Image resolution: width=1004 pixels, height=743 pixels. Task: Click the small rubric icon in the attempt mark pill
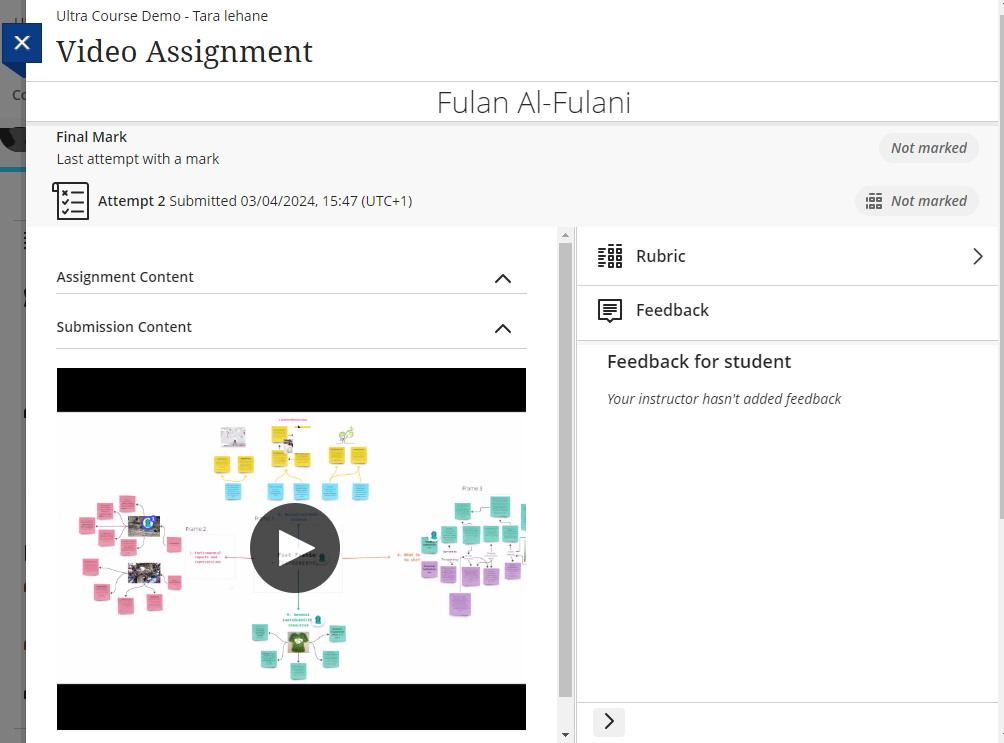[874, 201]
